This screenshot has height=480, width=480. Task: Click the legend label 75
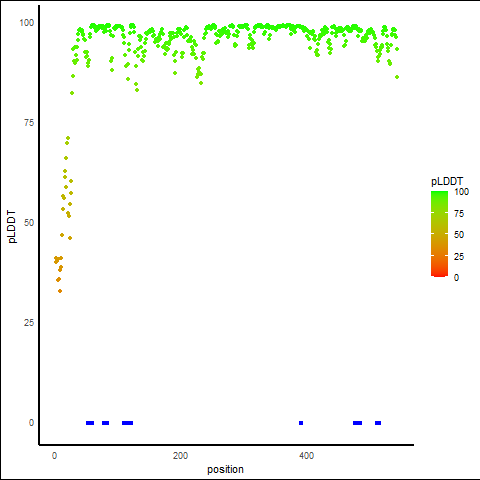[x=459, y=214]
